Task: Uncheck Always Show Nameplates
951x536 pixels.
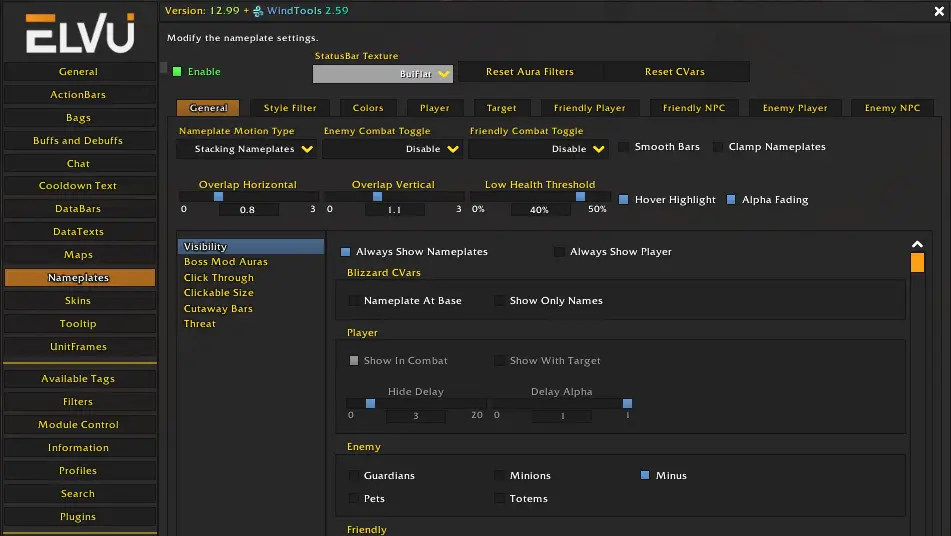Action: pyautogui.click(x=346, y=252)
